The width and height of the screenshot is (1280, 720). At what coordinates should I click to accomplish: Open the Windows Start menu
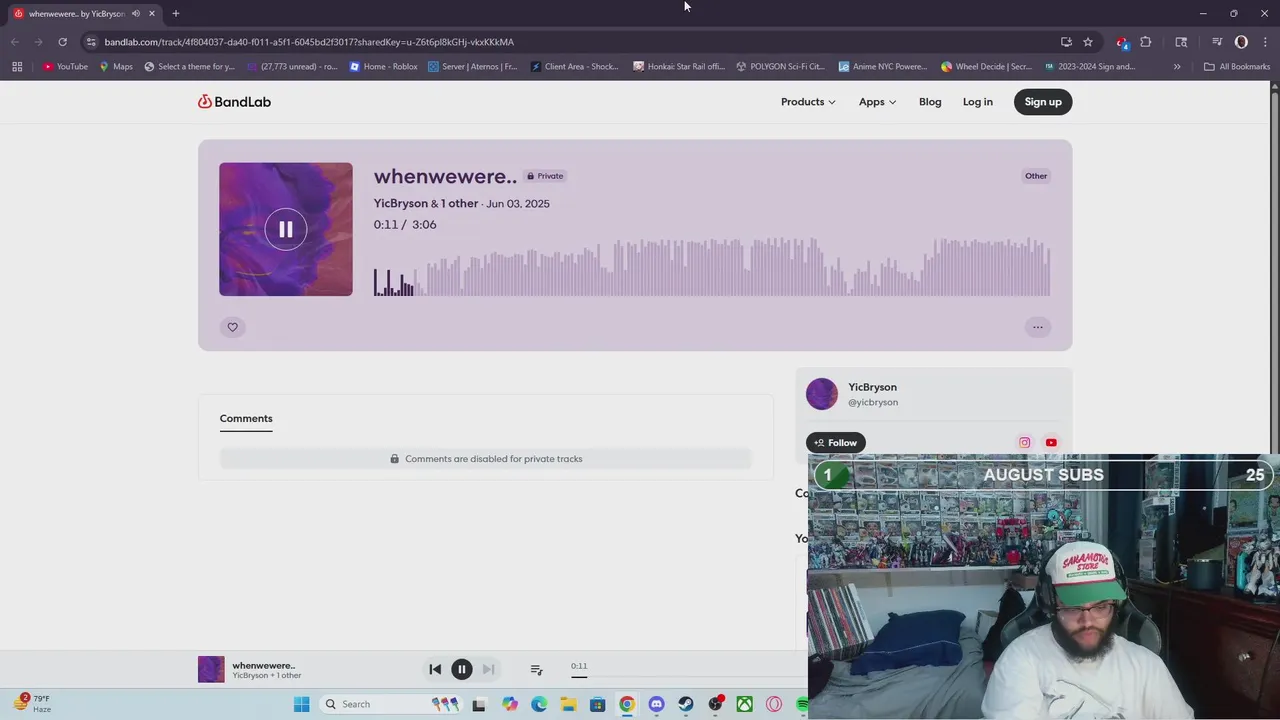click(301, 704)
